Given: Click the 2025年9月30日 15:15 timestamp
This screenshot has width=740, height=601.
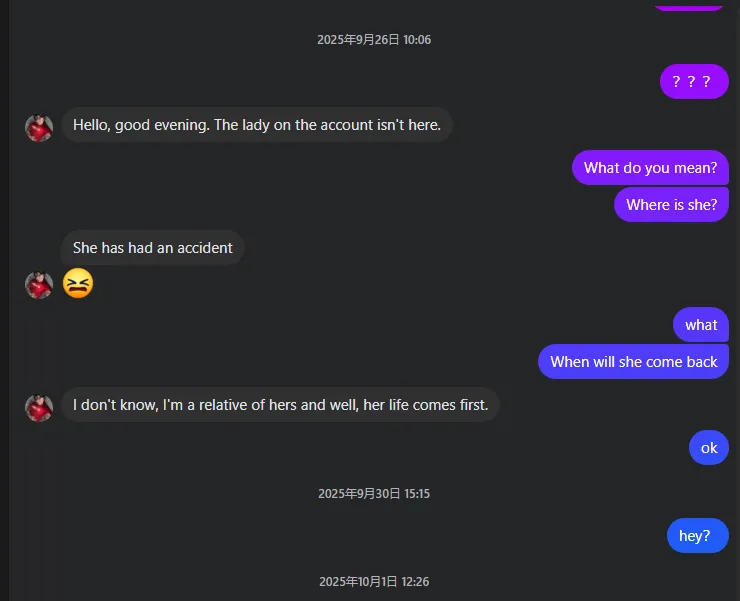Looking at the screenshot, I should coord(374,494).
